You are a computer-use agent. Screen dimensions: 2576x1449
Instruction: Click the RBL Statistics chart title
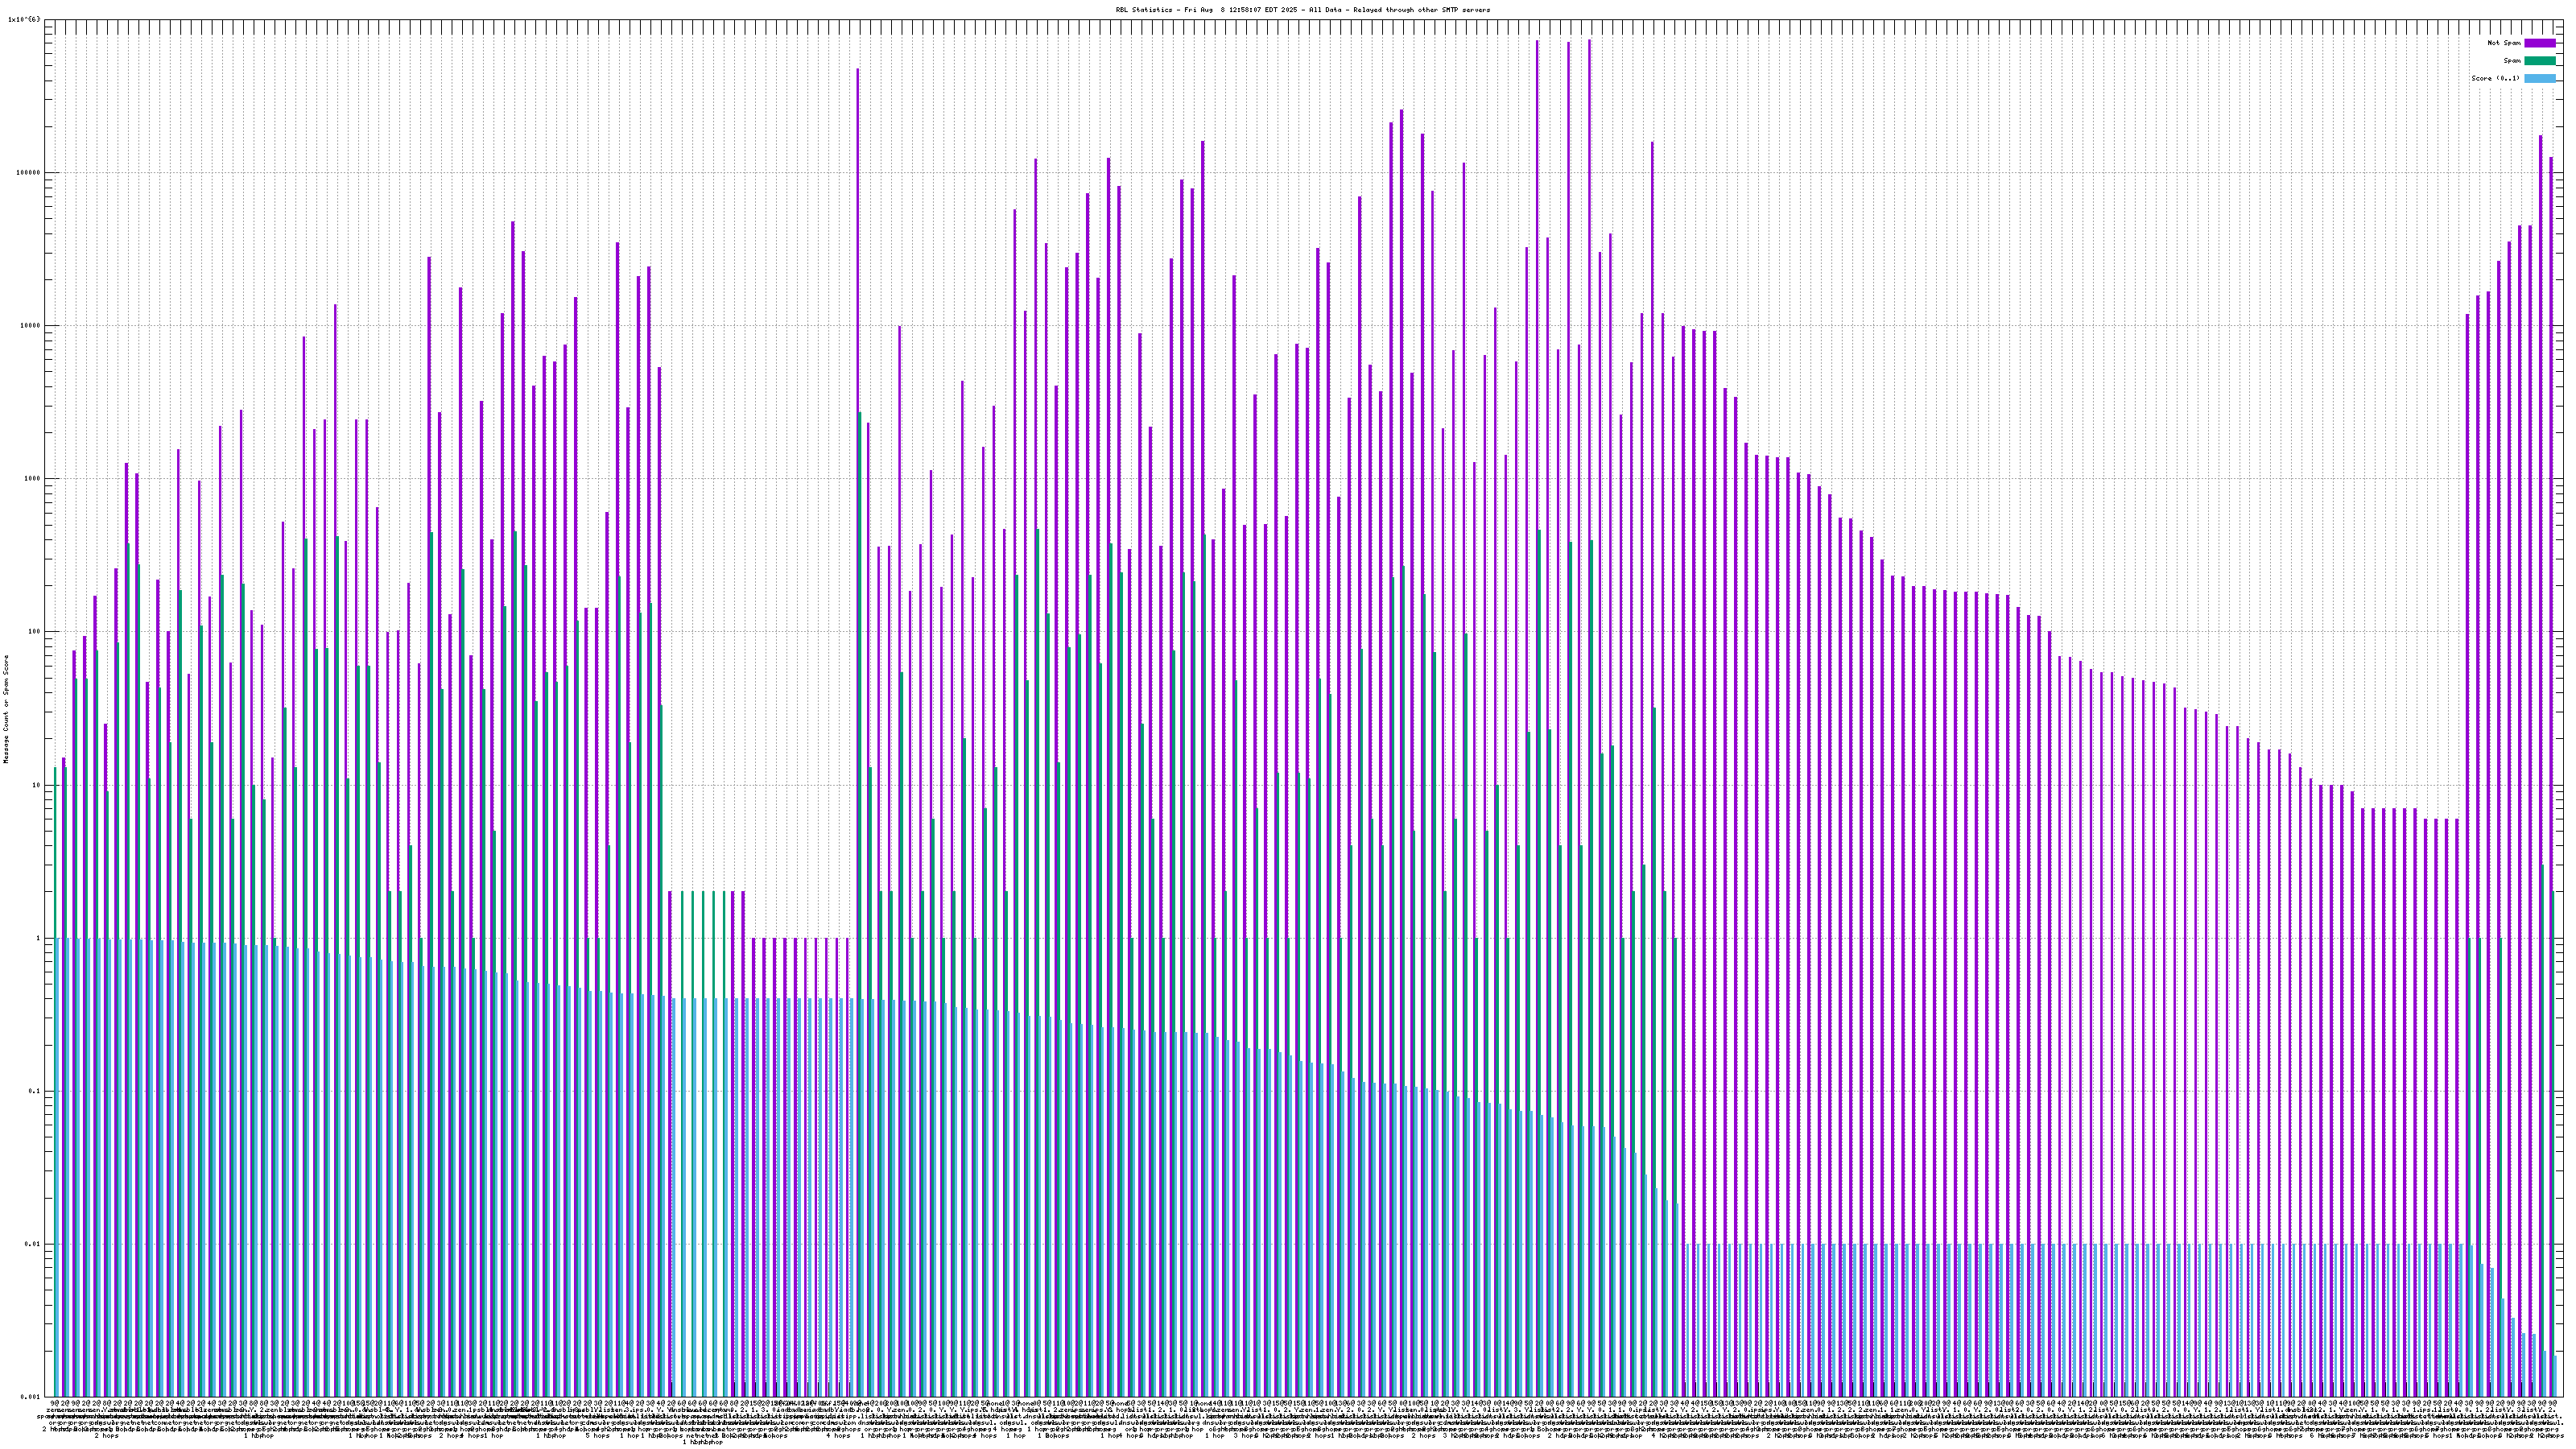click(1302, 10)
